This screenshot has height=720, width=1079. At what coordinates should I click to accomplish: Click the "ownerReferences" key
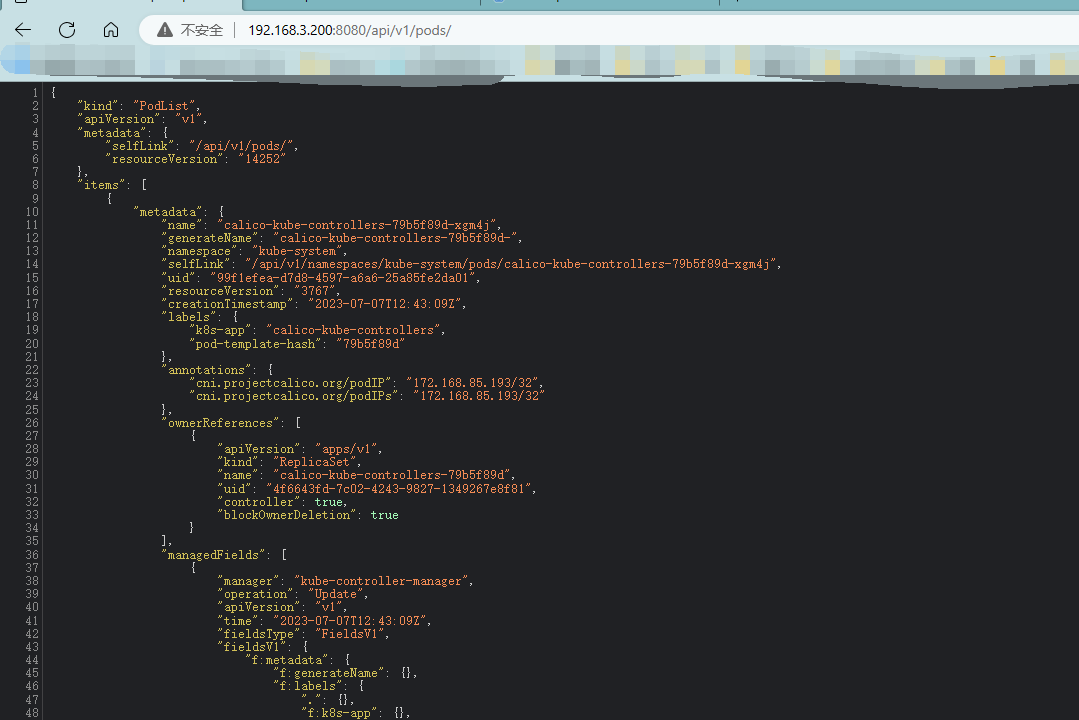[x=218, y=423]
